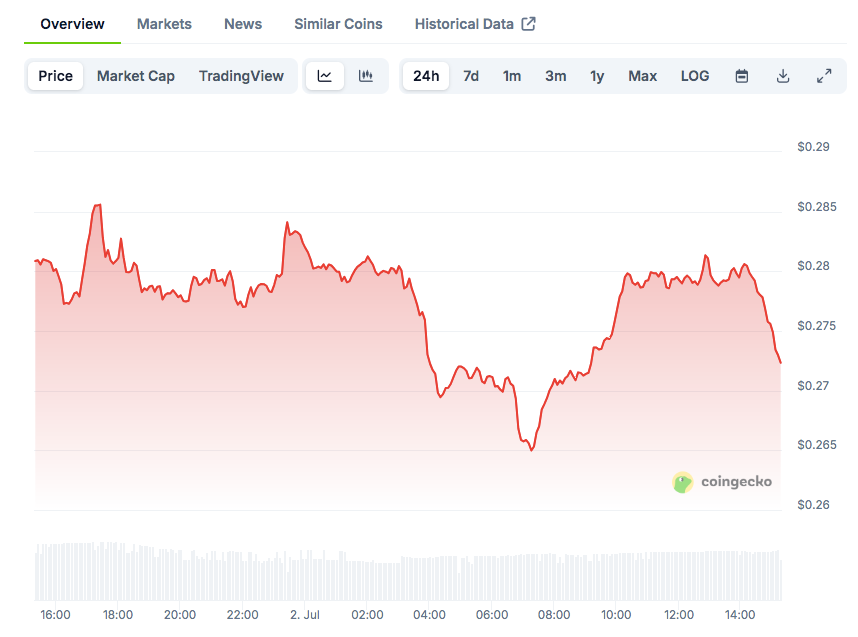Click the $0.28 price axis label
Viewport: 858px width, 637px height.
point(813,266)
